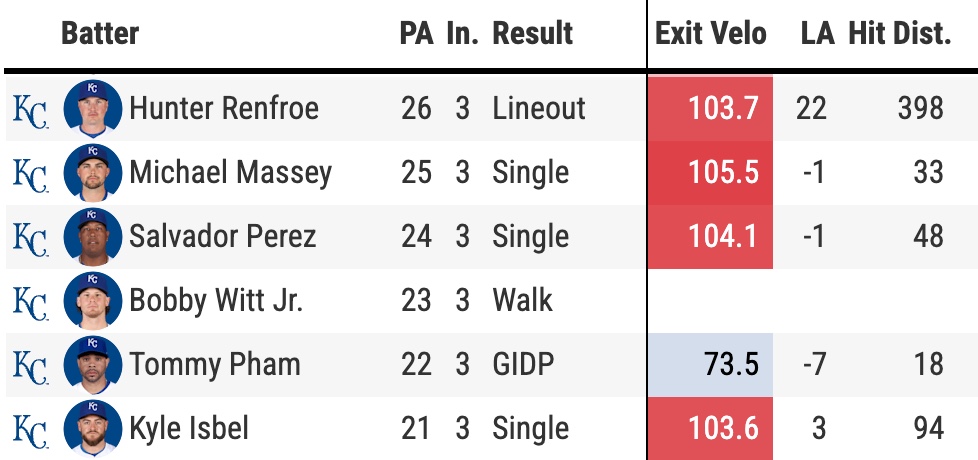
Task: Sort by the Result column header
Action: click(533, 34)
